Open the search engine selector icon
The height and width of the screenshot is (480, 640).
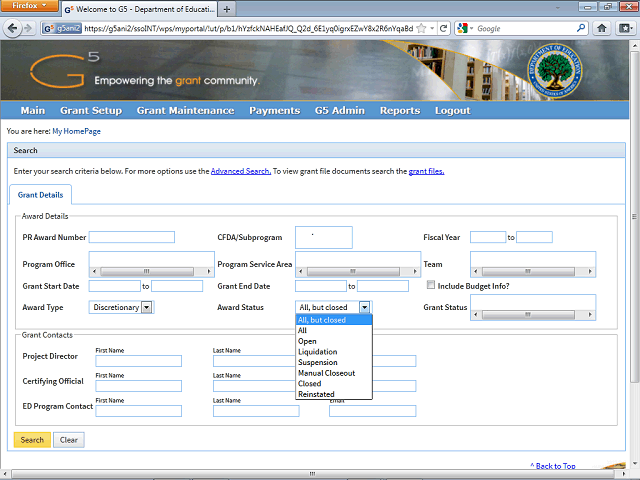tap(465, 28)
